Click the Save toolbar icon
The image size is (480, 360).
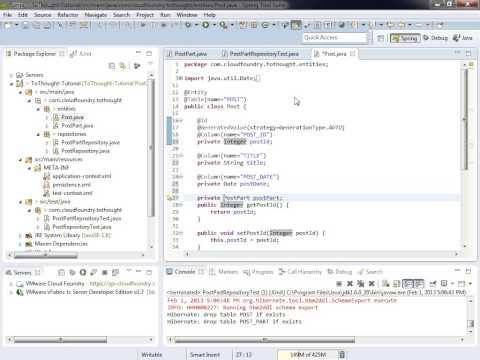click(x=26, y=25)
